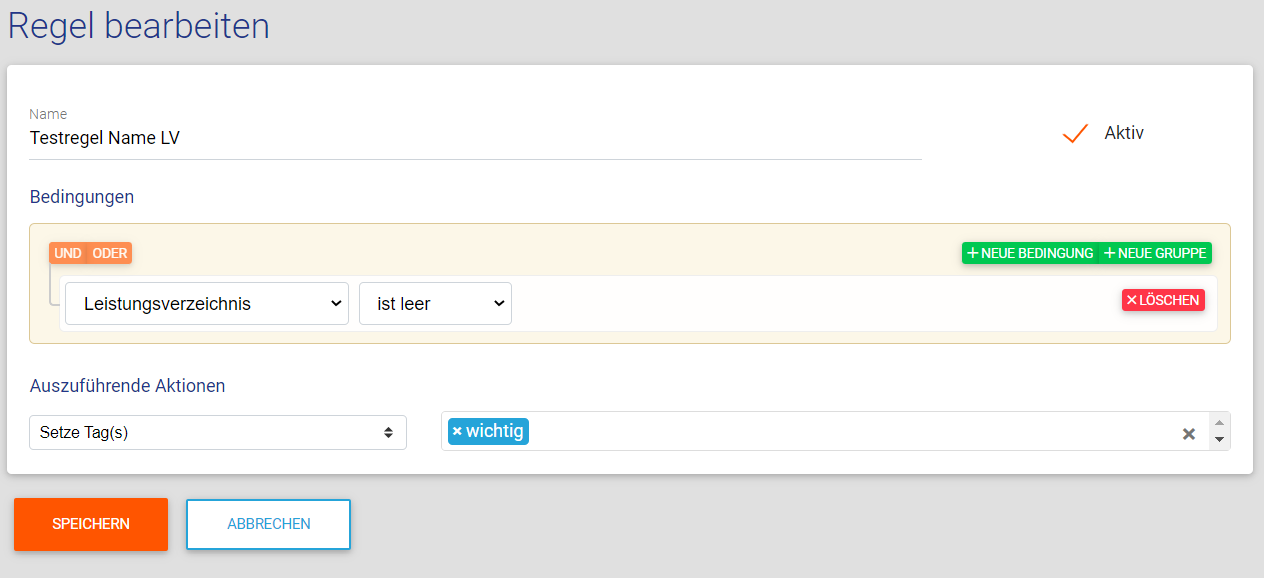This screenshot has height=578, width=1264.
Task: Click the empty area of the tags input
Action: [x=850, y=432]
